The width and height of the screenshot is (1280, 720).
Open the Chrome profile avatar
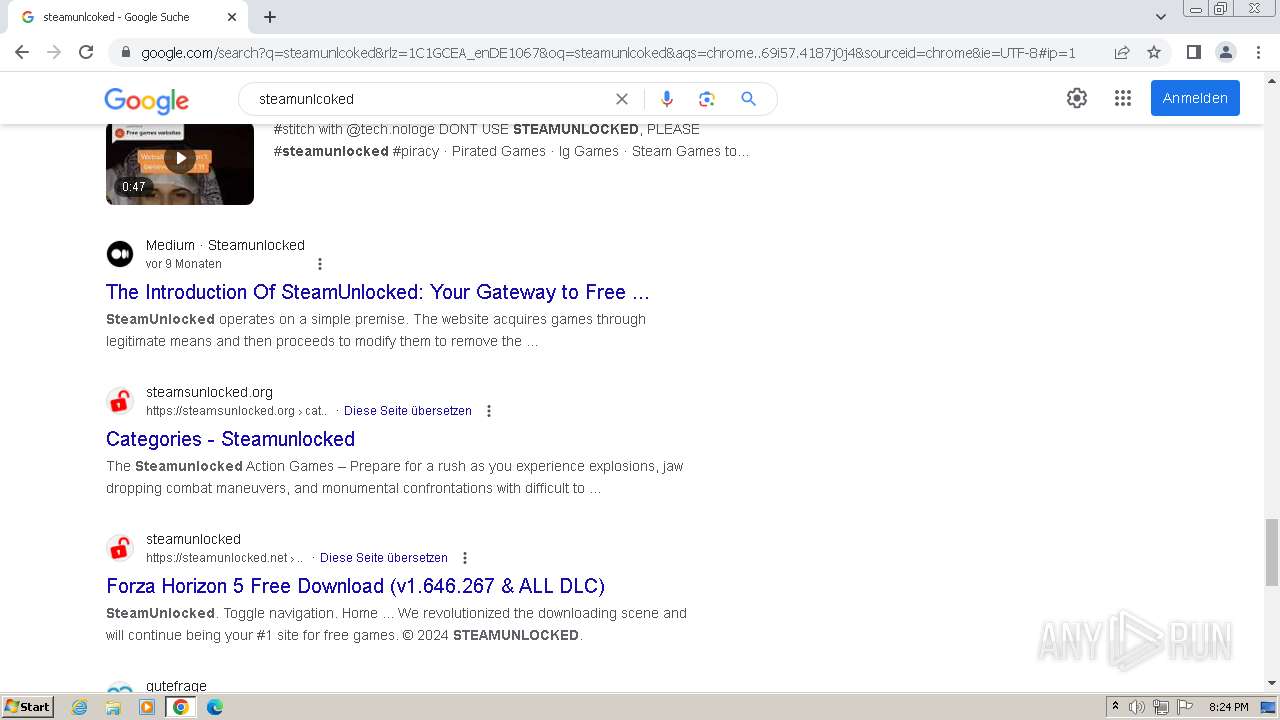pyautogui.click(x=1225, y=52)
